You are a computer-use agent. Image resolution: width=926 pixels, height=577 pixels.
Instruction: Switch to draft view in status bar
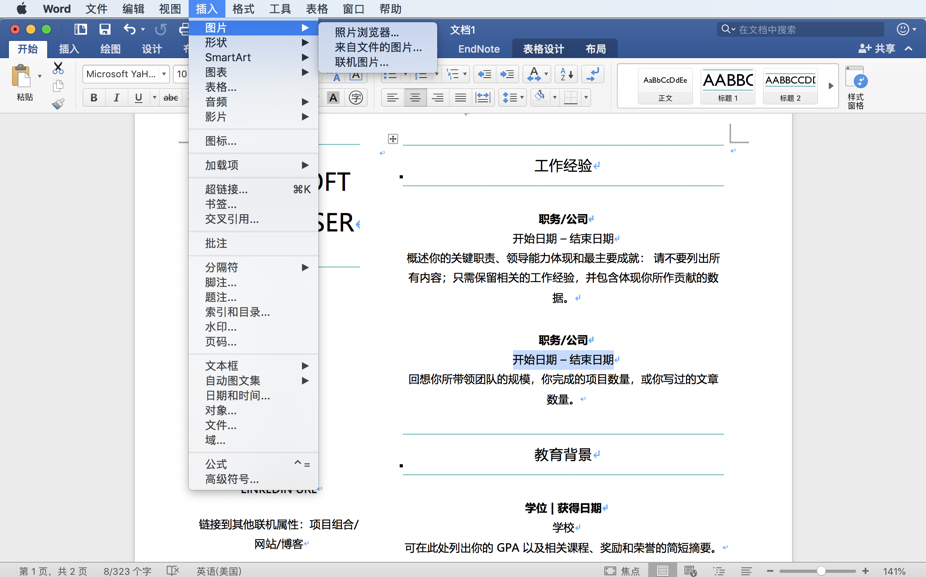coord(746,571)
